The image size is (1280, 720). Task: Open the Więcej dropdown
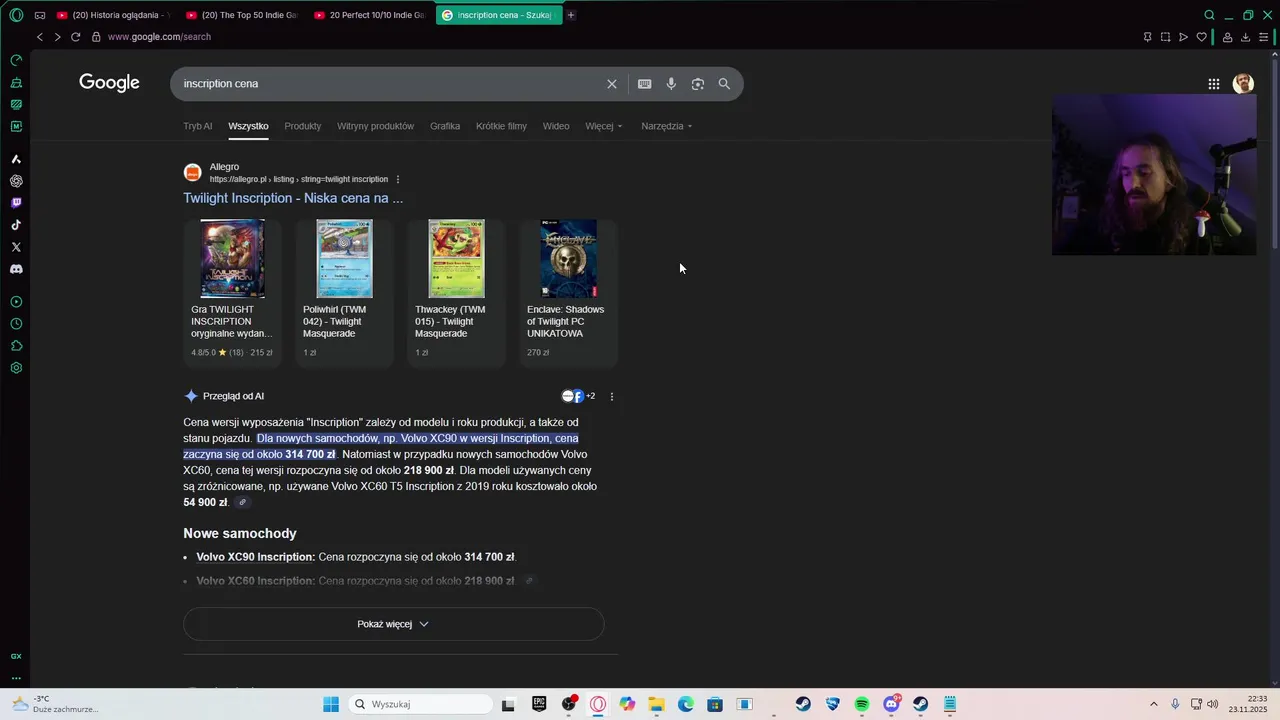click(604, 126)
